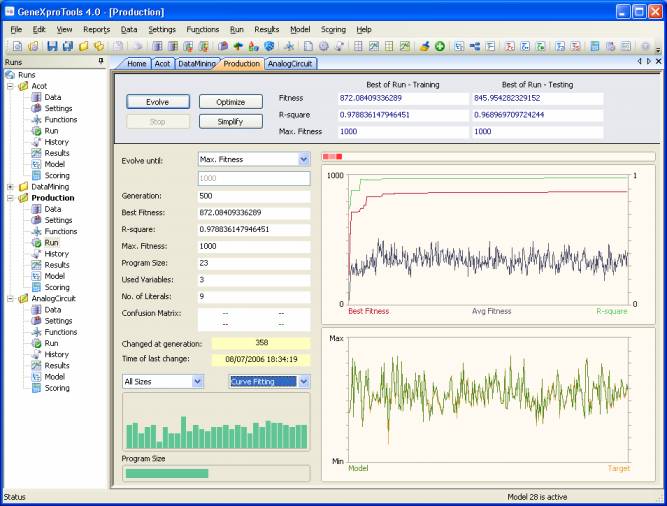Open the Curve Fitting dropdown
The height and width of the screenshot is (506, 667).
304,381
